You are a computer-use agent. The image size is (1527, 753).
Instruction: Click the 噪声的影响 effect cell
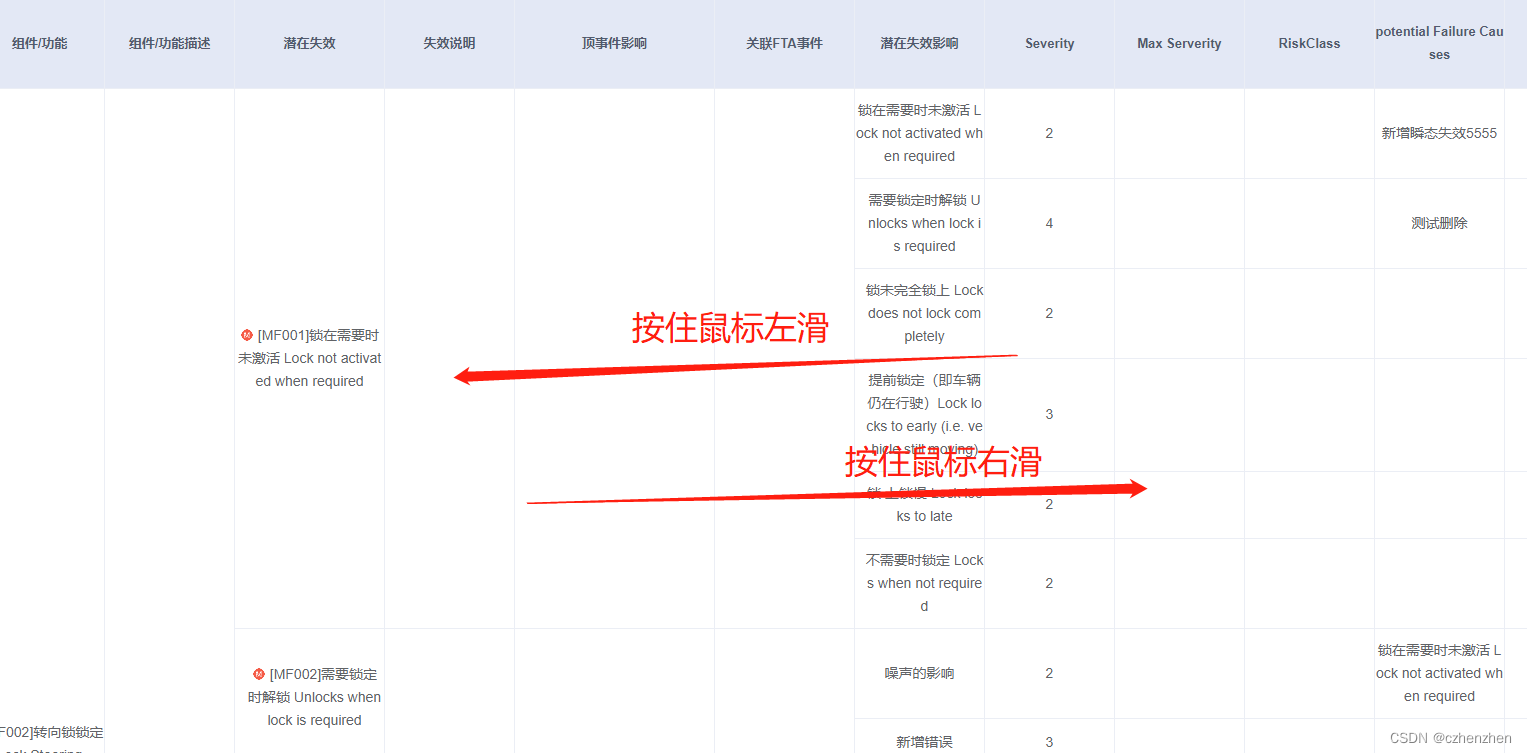920,673
